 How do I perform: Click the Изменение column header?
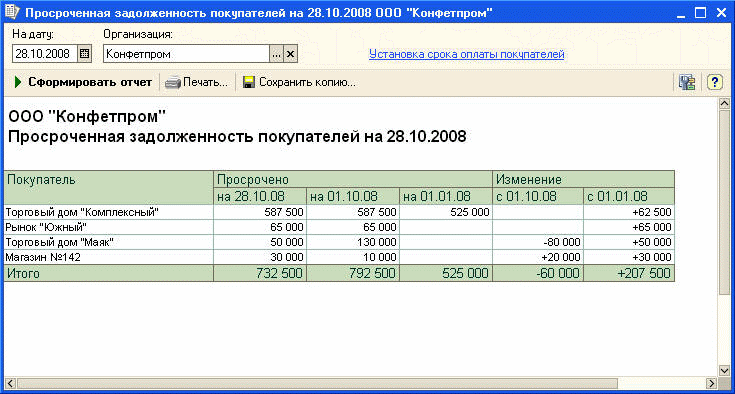(584, 179)
